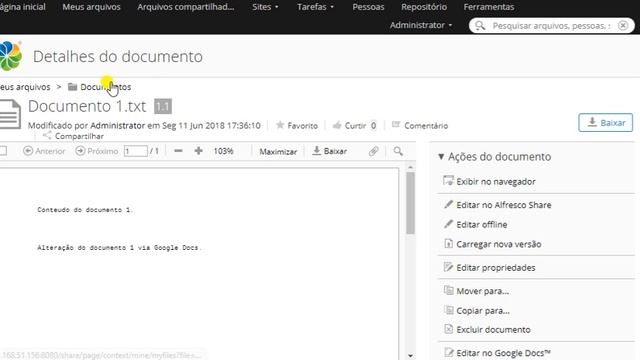Clear the search field with X icon
Image resolution: width=640 pixels, height=360 pixels.
622,26
